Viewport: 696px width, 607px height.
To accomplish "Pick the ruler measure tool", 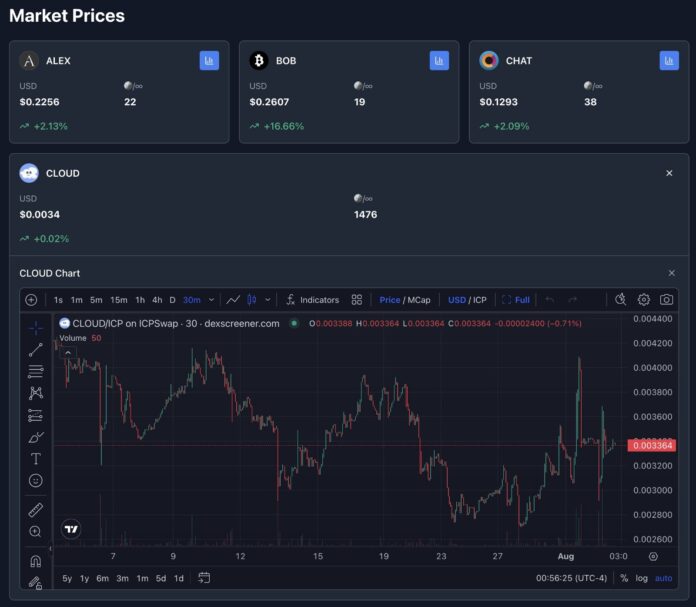I will [x=36, y=510].
